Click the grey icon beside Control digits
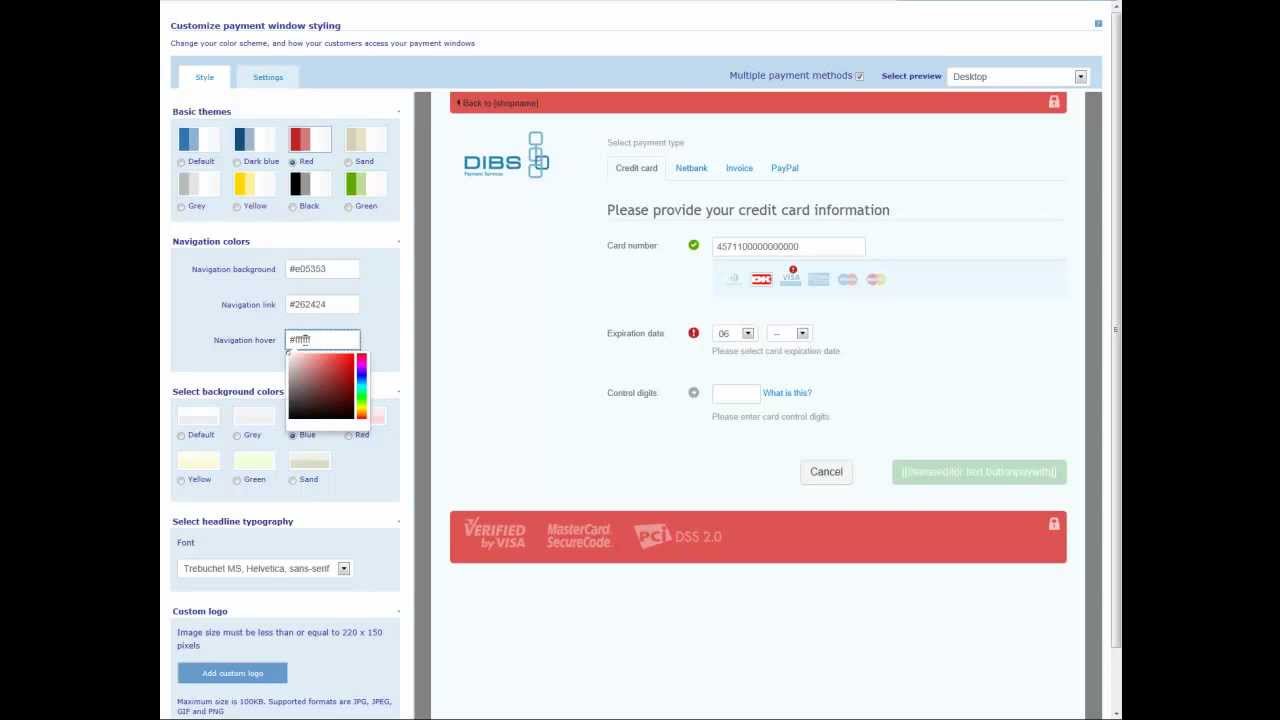Image resolution: width=1280 pixels, height=720 pixels. [693, 393]
